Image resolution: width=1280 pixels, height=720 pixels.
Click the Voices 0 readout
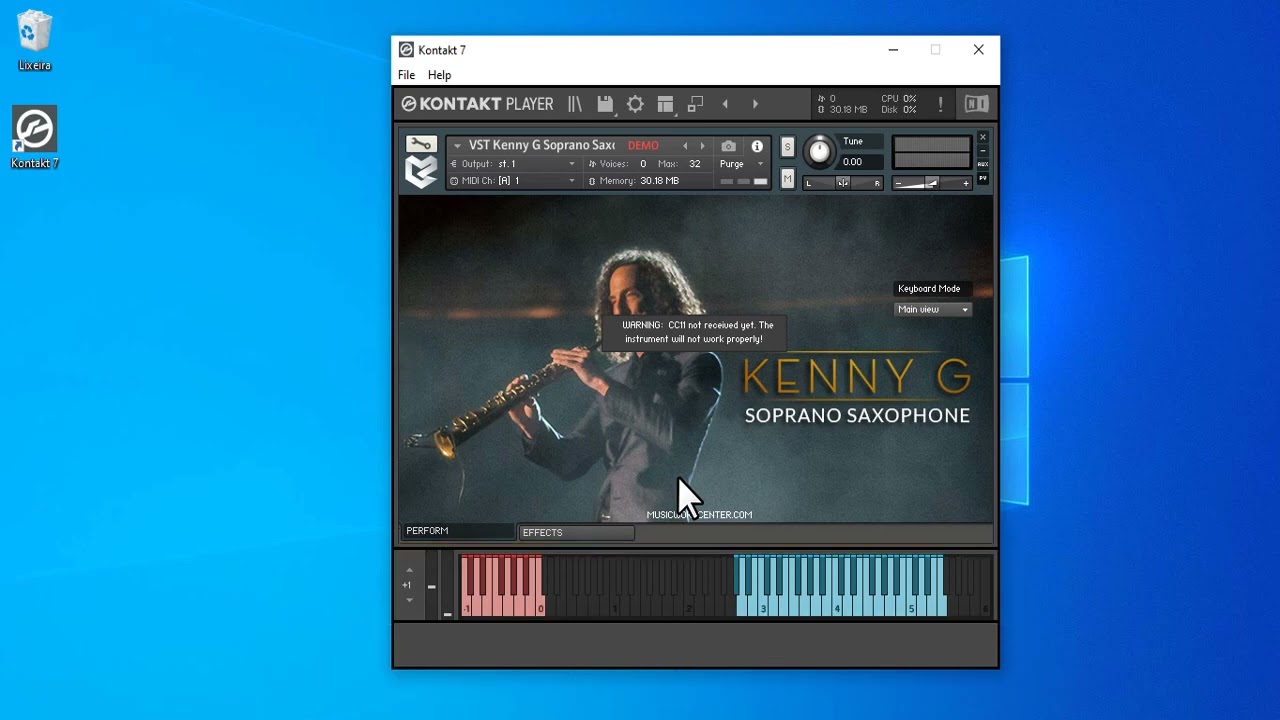coord(618,164)
